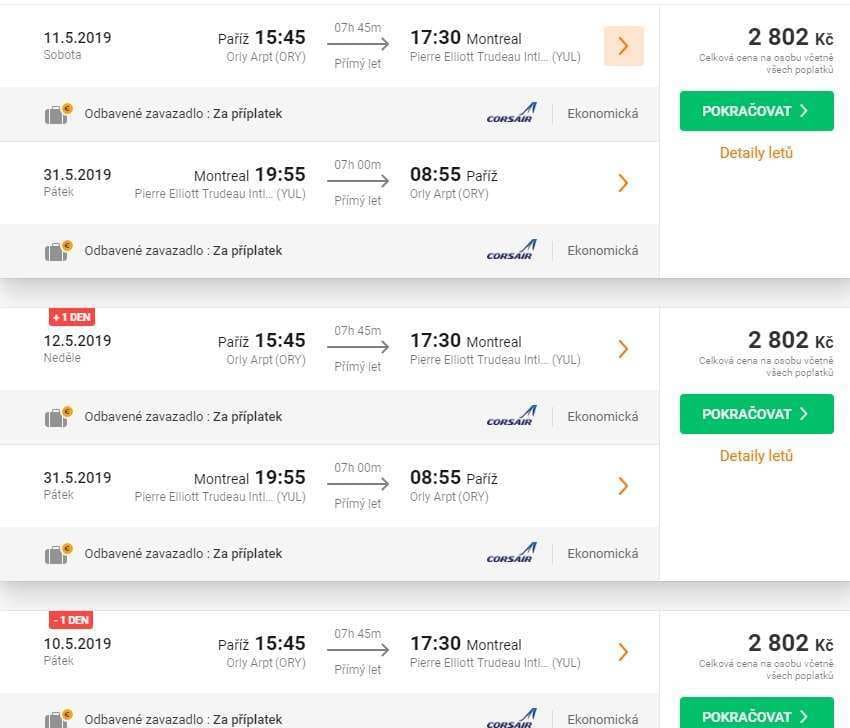Click luggage icon under 12.5.2019 flight
Screen dimensions: 850x728
59,417
